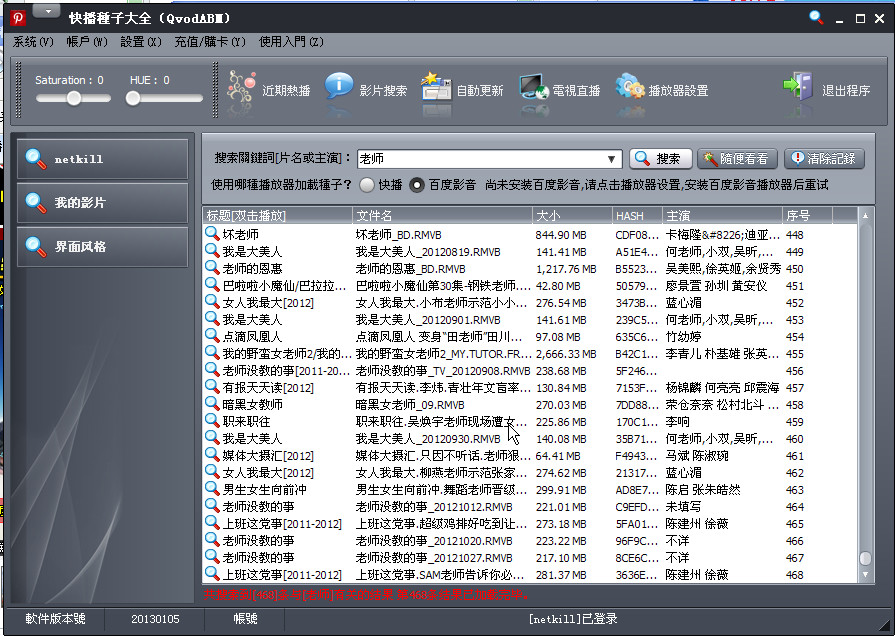The height and width of the screenshot is (636, 895).
Task: Open the 充值/購卡(Y) menu
Action: click(x=210, y=42)
